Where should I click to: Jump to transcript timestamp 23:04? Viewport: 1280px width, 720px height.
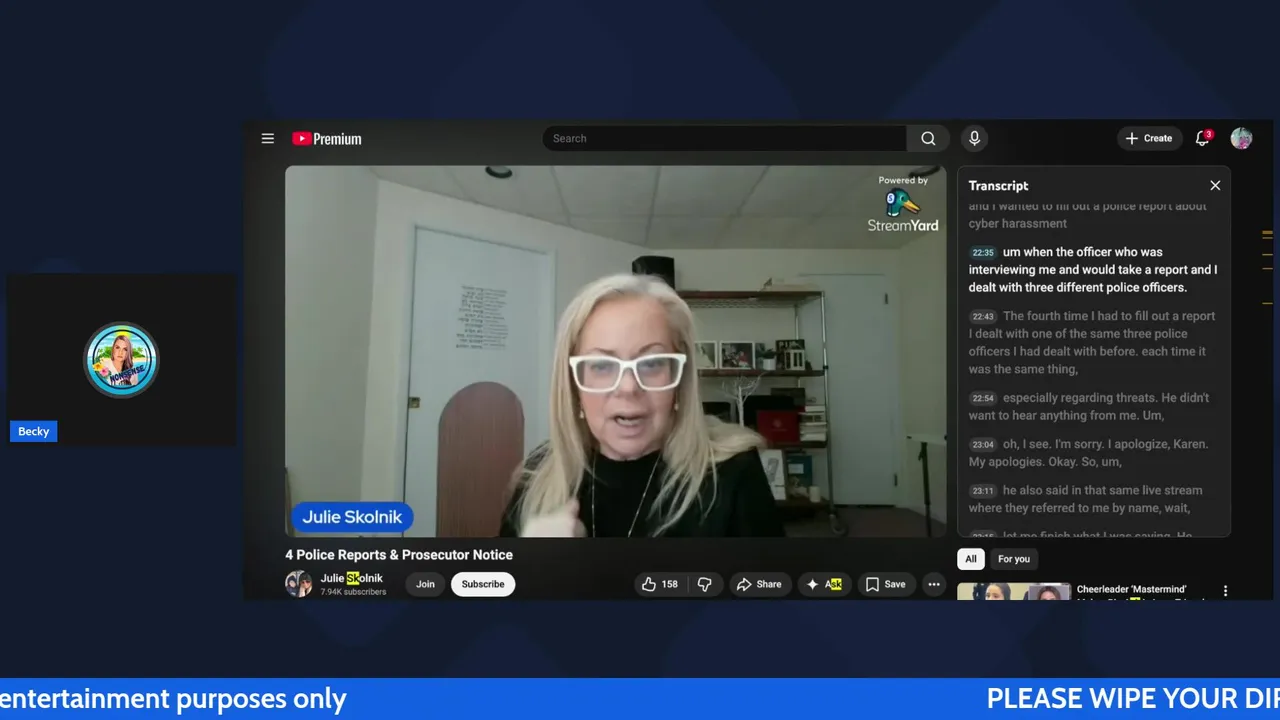click(x=983, y=445)
